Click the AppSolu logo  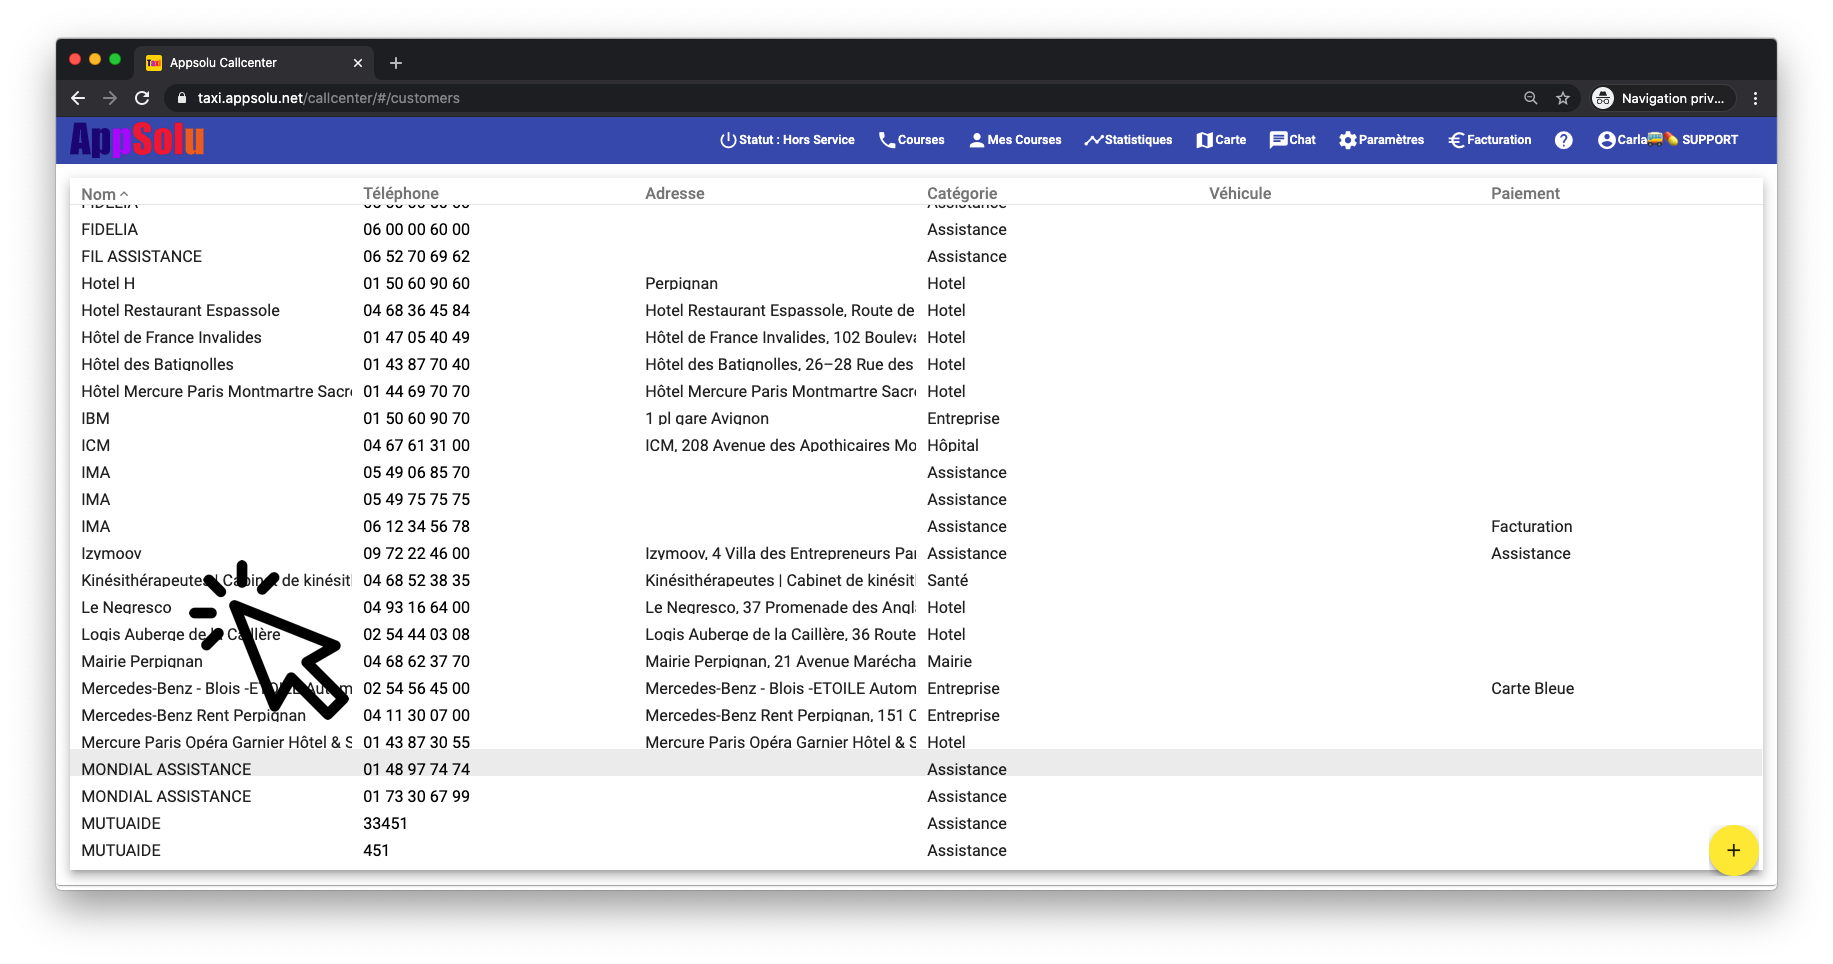click(x=137, y=140)
